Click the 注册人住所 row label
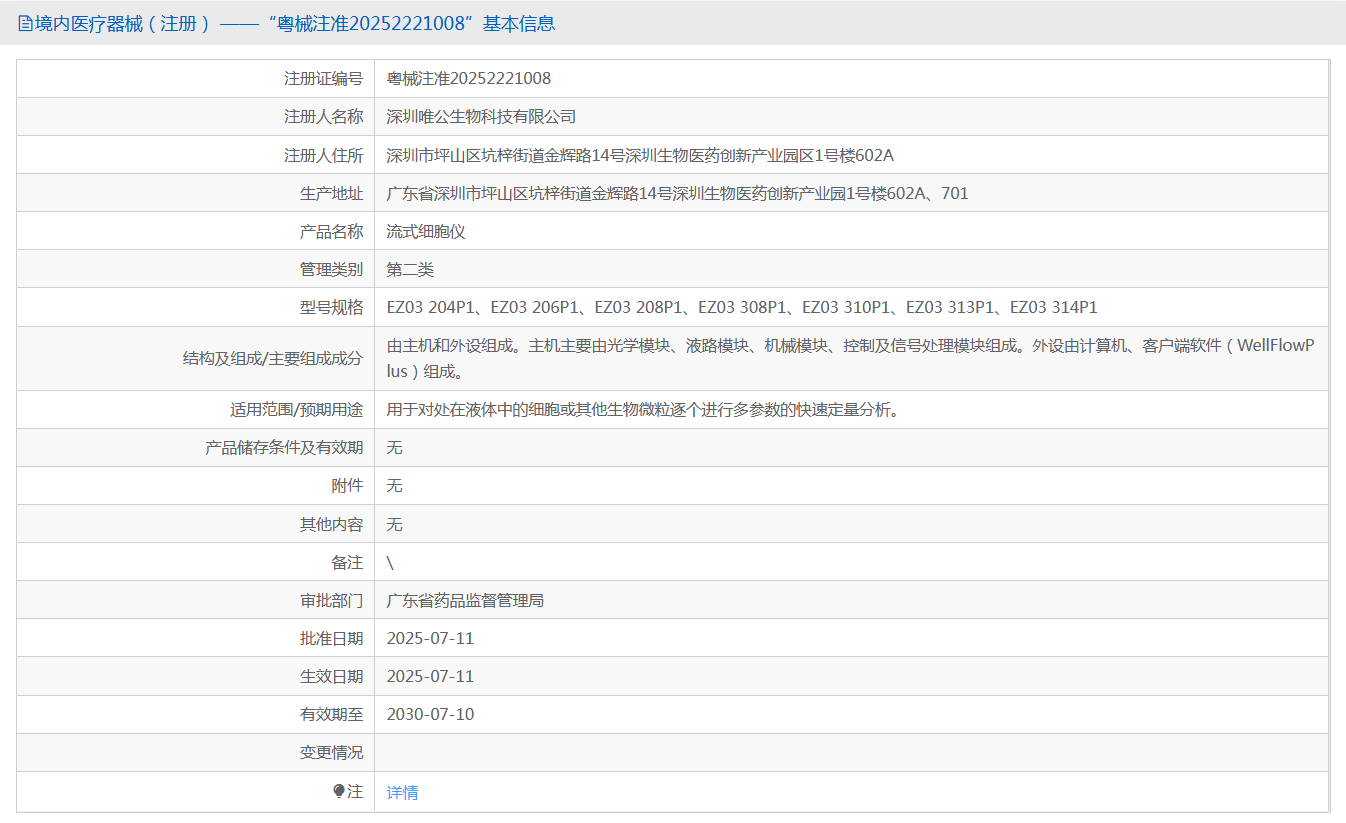 tap(323, 155)
